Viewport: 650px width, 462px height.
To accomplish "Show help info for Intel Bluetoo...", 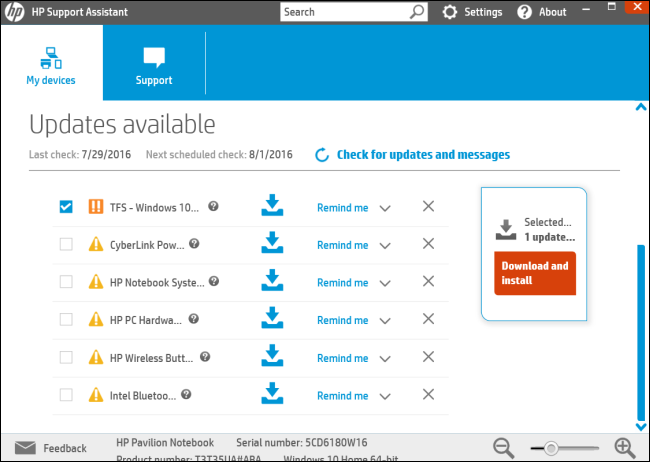I will (x=186, y=394).
